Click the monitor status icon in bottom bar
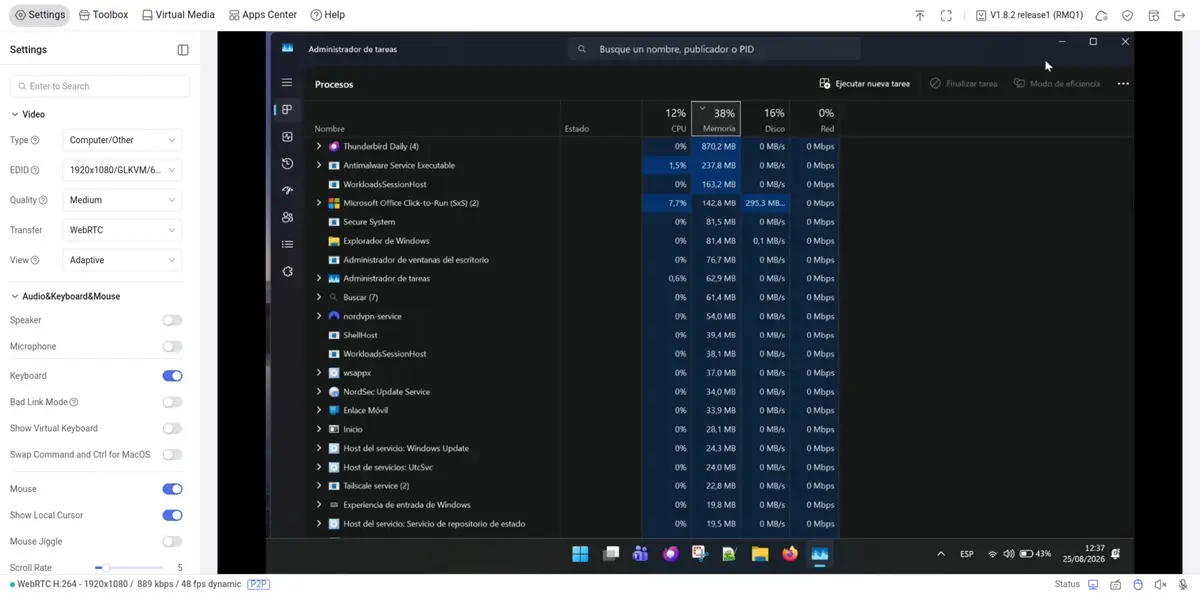1200x594 pixels. (1093, 584)
